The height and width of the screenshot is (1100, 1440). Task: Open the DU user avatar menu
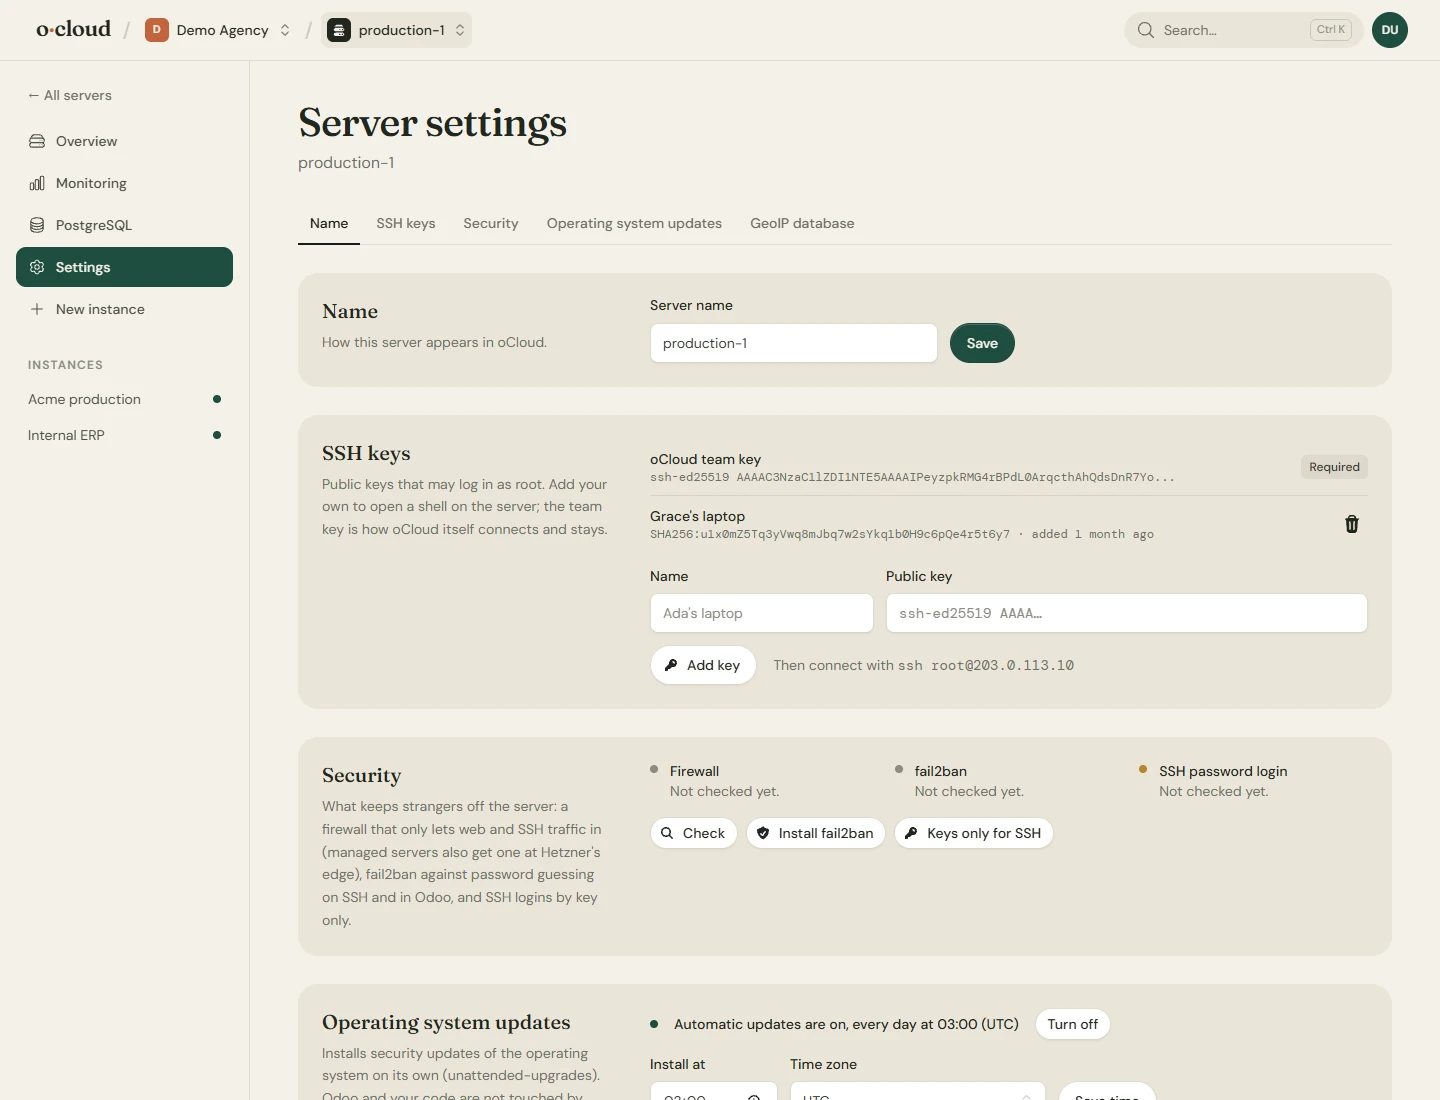click(1390, 30)
